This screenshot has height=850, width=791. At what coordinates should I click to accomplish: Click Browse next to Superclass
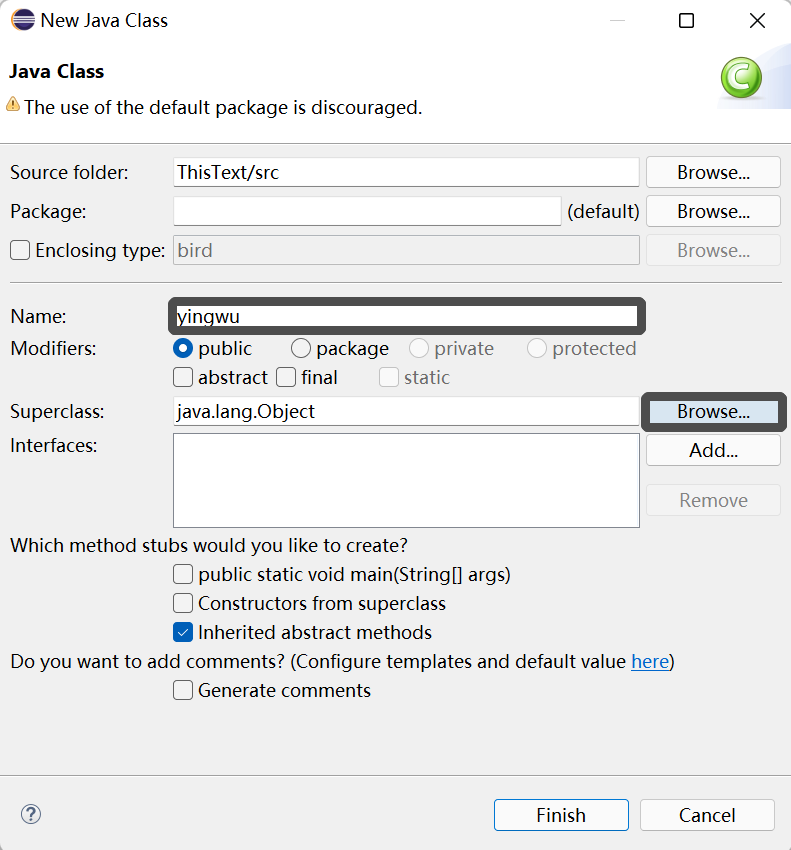(x=713, y=411)
